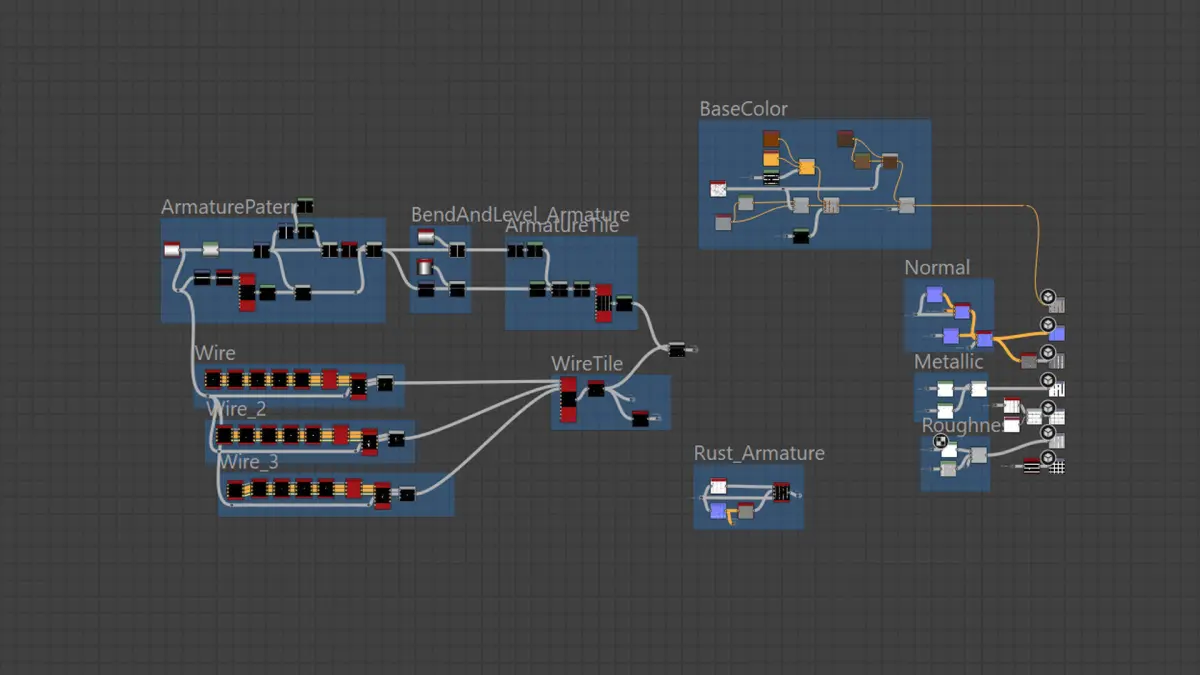
Task: Click the BaseColor frame title
Action: pyautogui.click(x=743, y=109)
